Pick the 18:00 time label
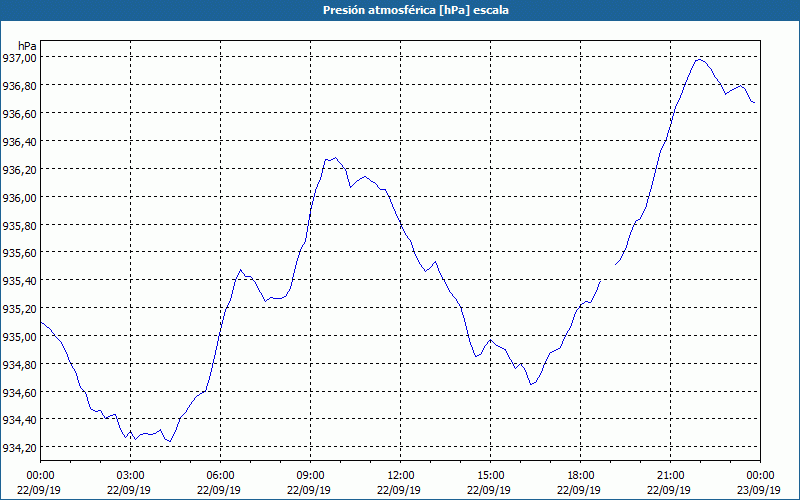Viewport: 800px width, 500px height. [581, 476]
